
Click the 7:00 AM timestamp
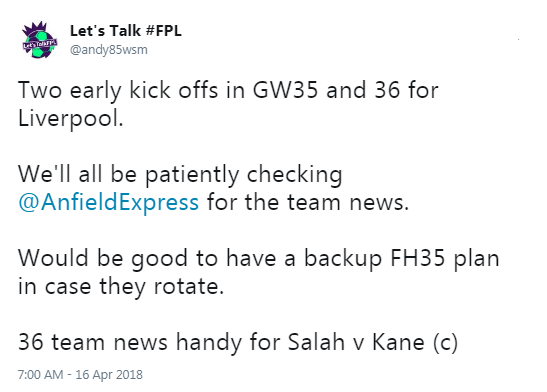40,375
